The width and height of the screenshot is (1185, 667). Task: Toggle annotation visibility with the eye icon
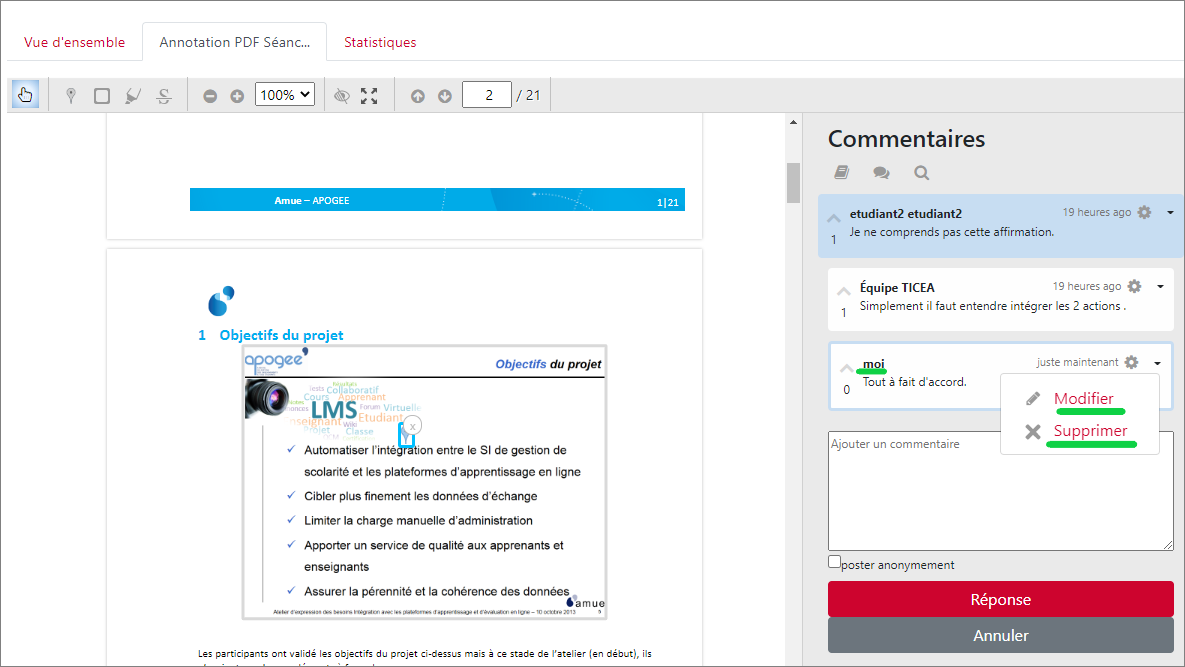[342, 96]
